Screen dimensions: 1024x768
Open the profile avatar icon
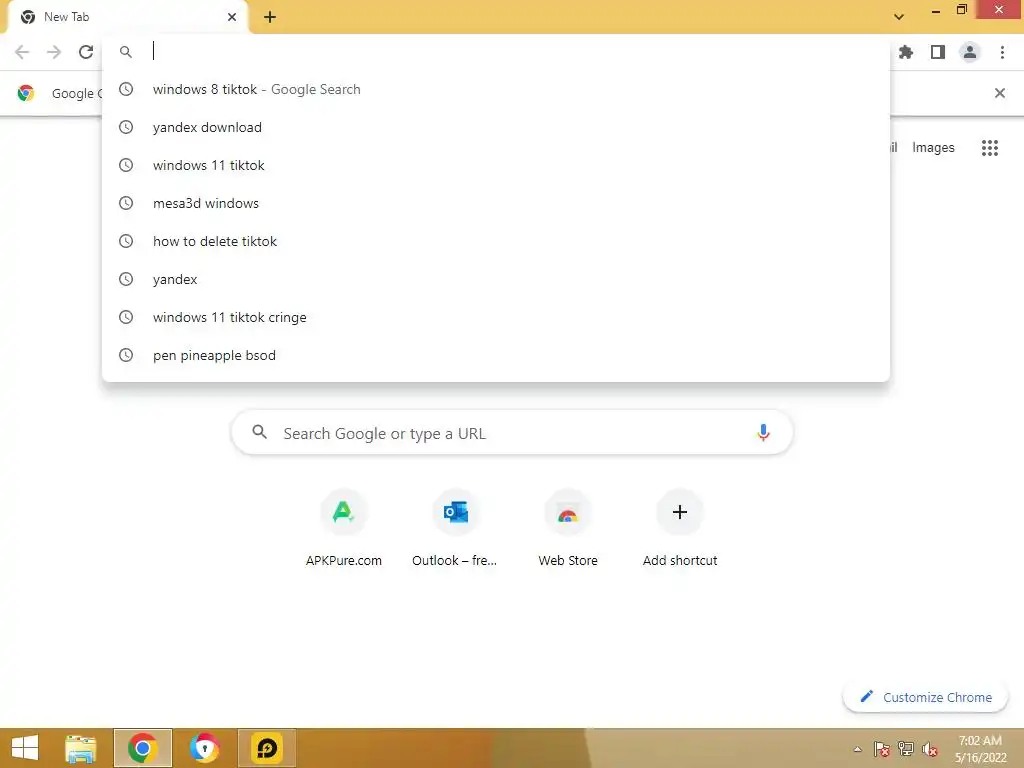click(x=970, y=52)
